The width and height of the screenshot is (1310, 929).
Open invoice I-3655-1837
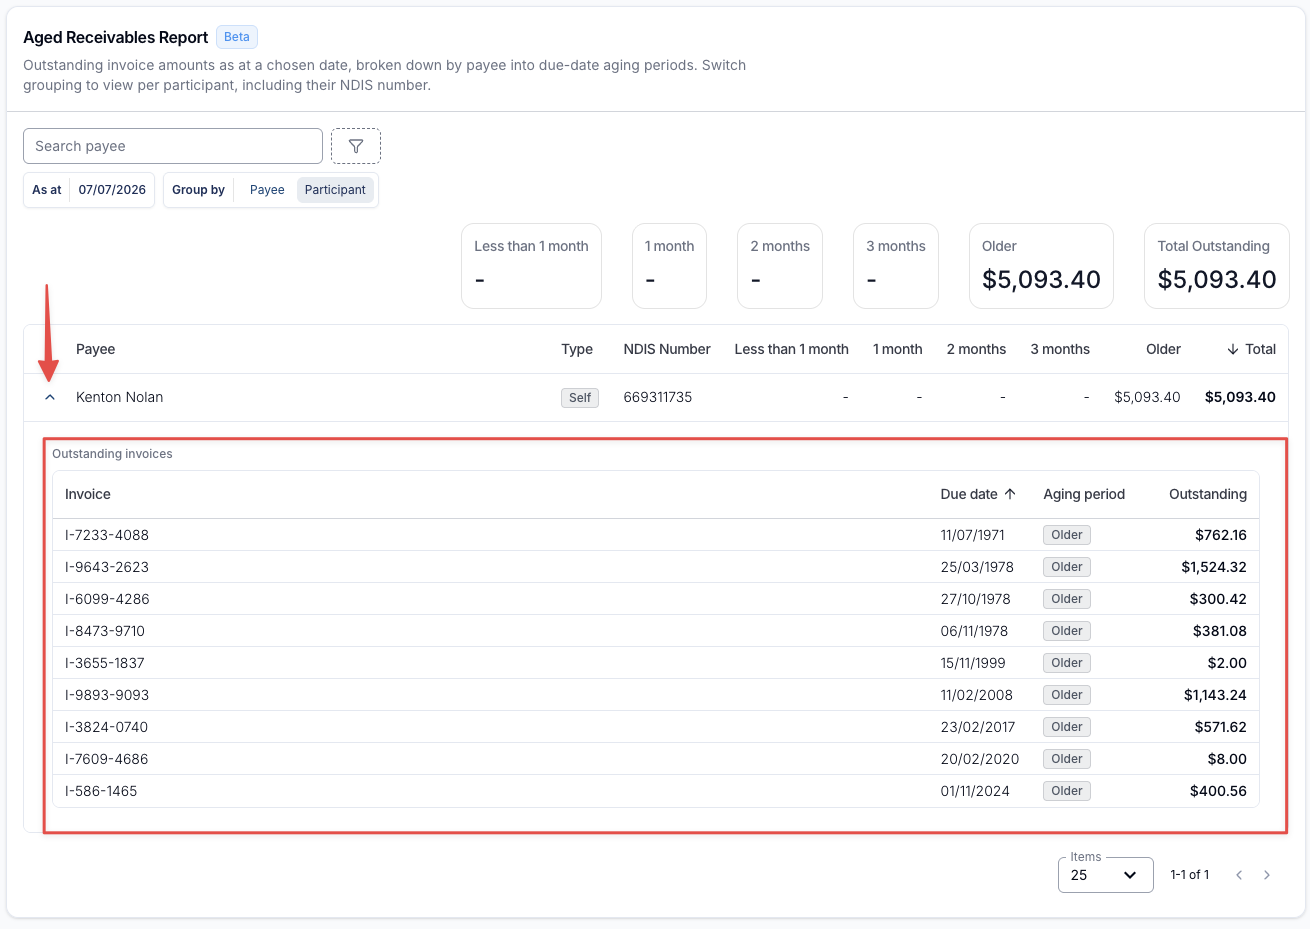[105, 663]
